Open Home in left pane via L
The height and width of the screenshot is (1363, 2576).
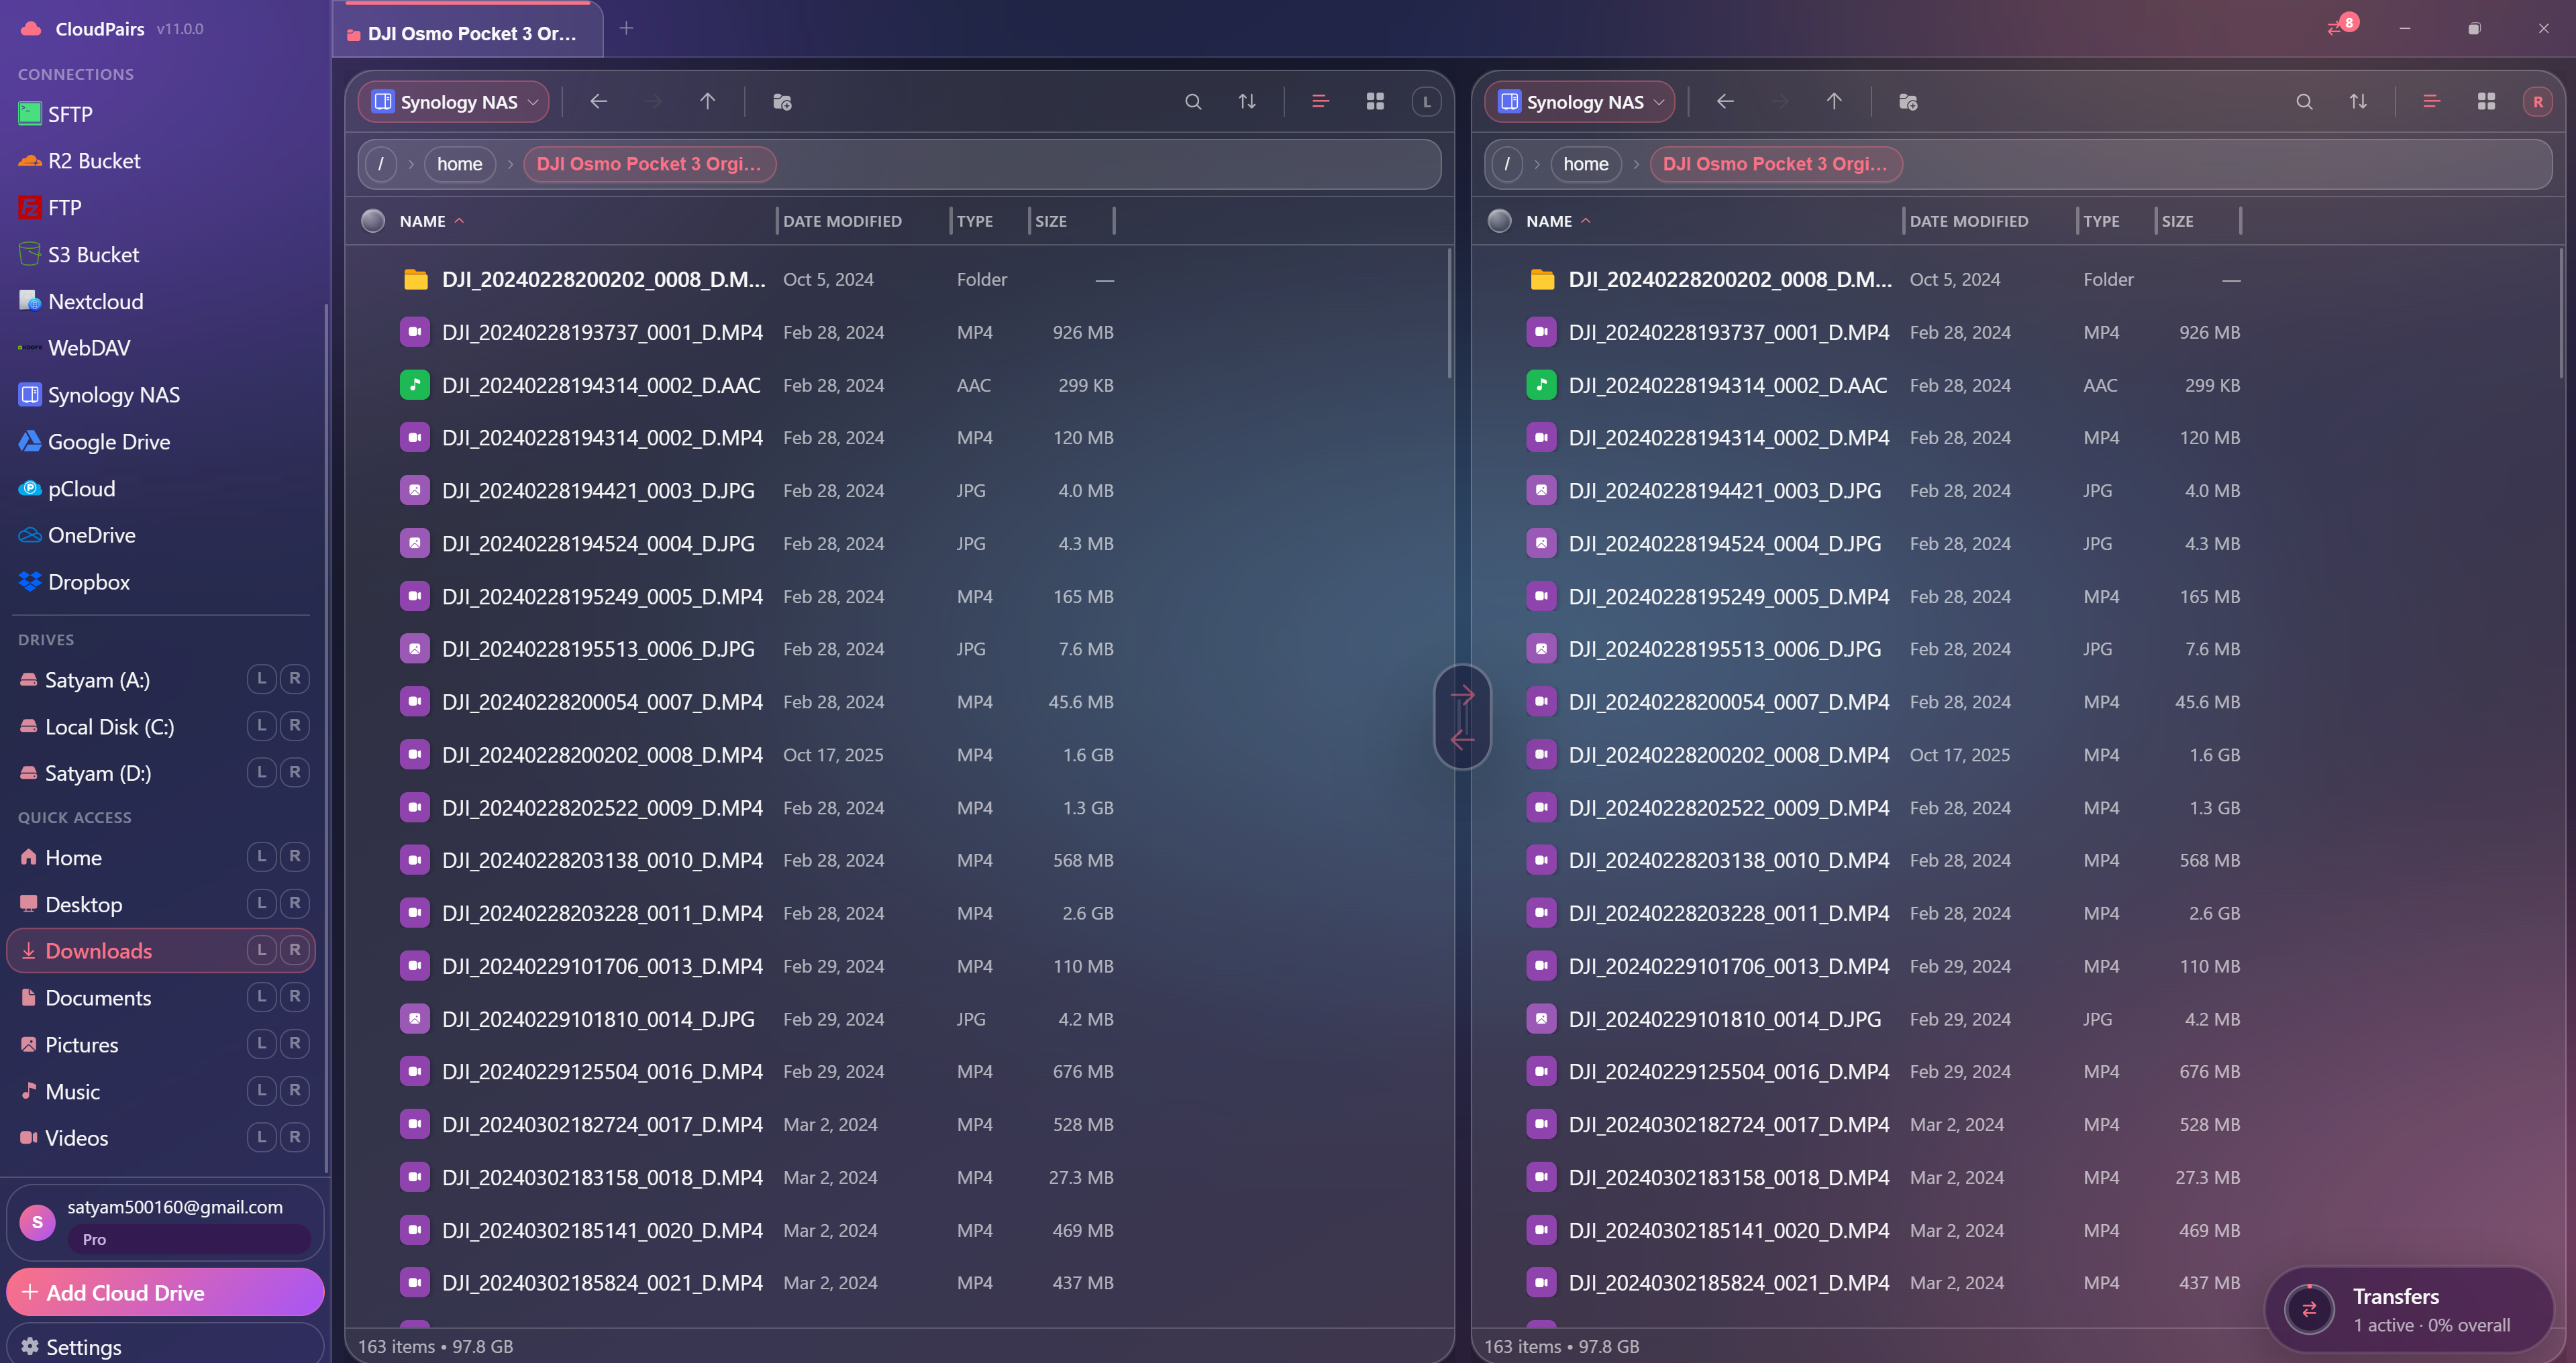point(261,857)
